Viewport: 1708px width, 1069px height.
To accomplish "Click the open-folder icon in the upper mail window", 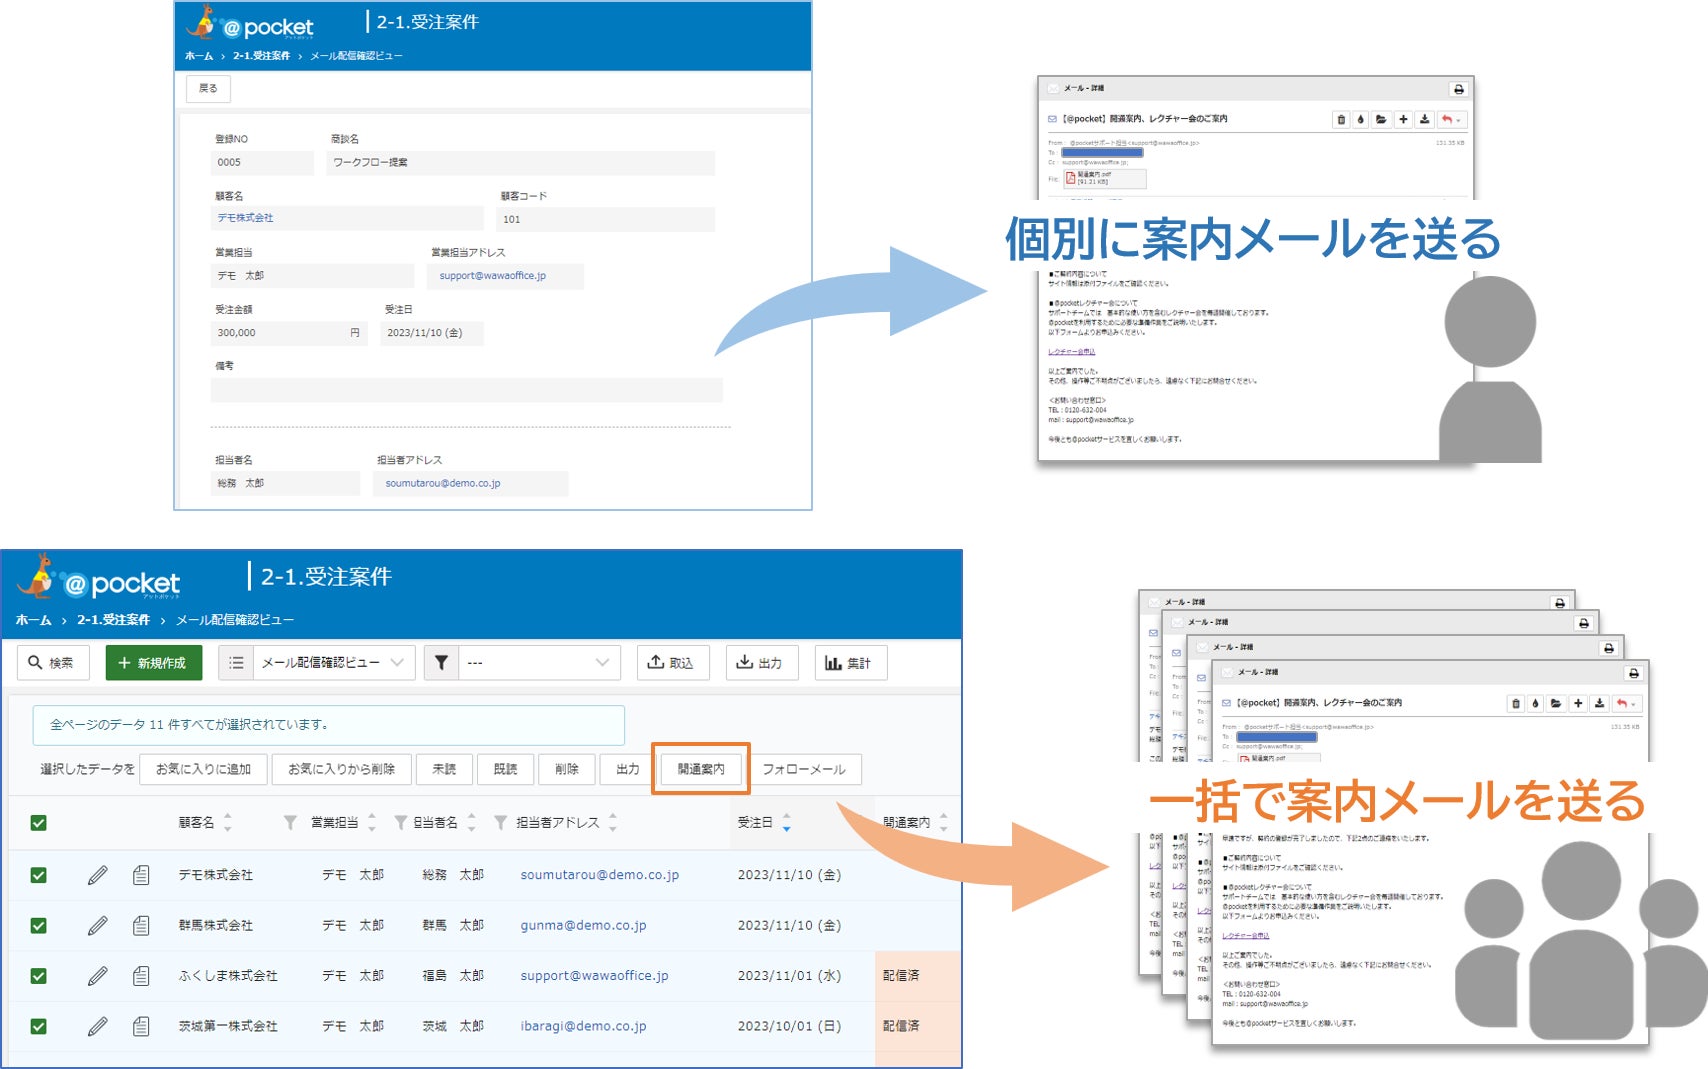I will (1381, 120).
